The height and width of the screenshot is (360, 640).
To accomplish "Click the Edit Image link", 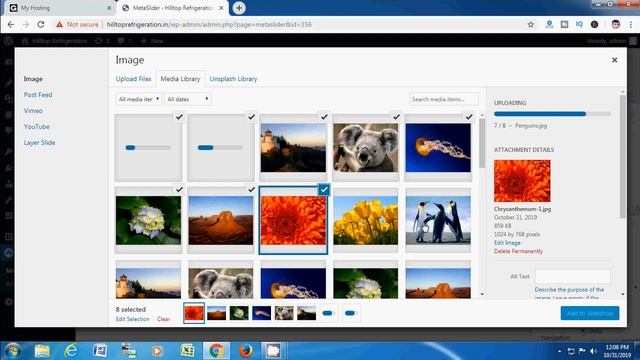I will (x=507, y=242).
